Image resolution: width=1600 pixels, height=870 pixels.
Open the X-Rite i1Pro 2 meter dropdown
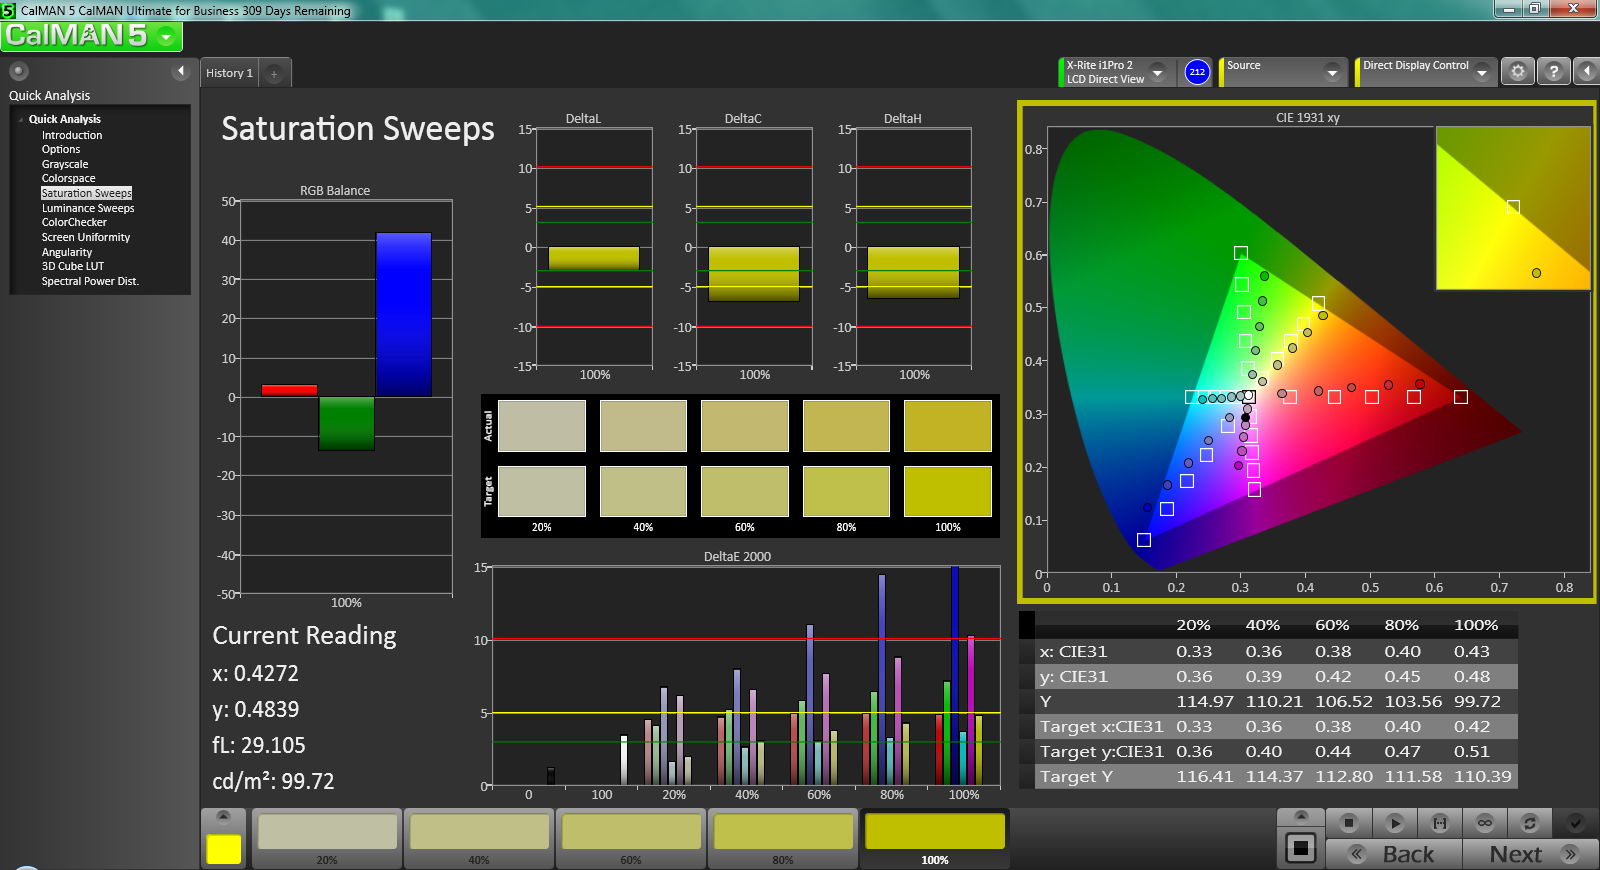click(x=1157, y=72)
